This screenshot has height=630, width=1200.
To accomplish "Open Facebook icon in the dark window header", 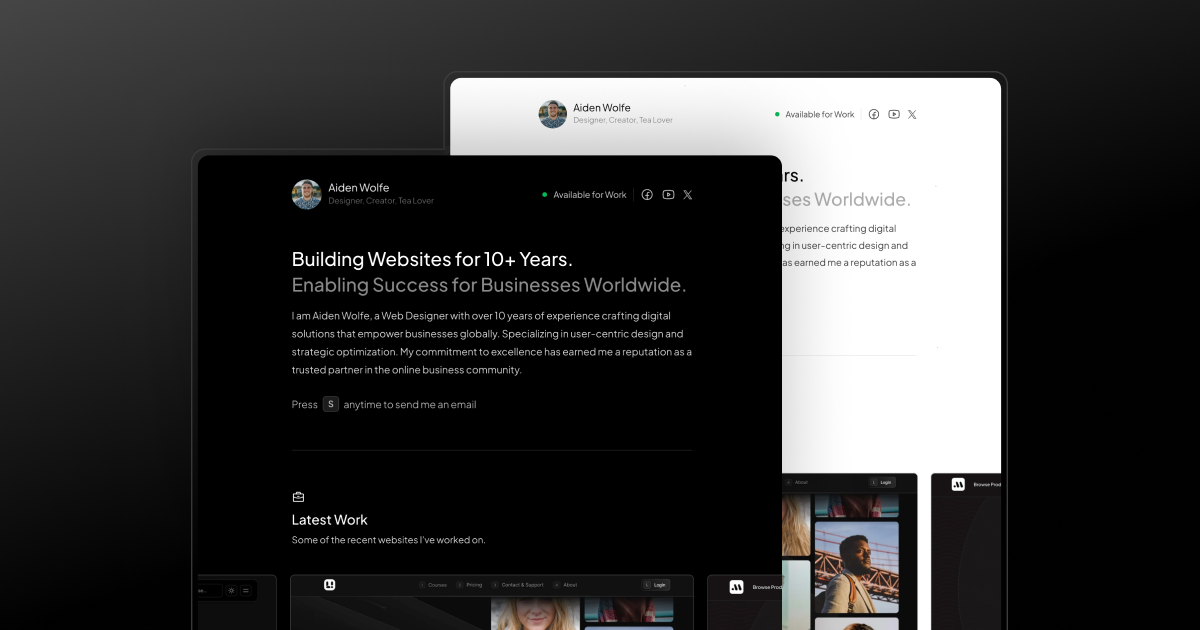I will (647, 195).
